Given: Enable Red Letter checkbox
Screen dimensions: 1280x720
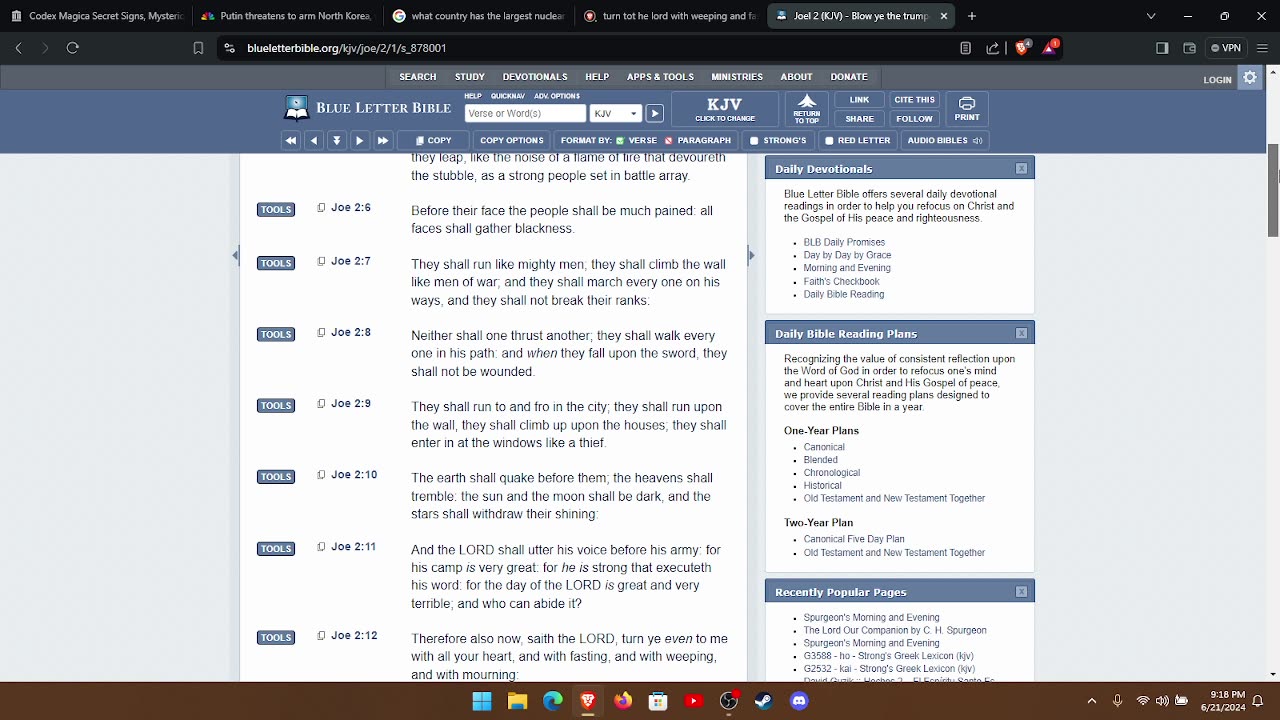Looking at the screenshot, I should click(829, 141).
